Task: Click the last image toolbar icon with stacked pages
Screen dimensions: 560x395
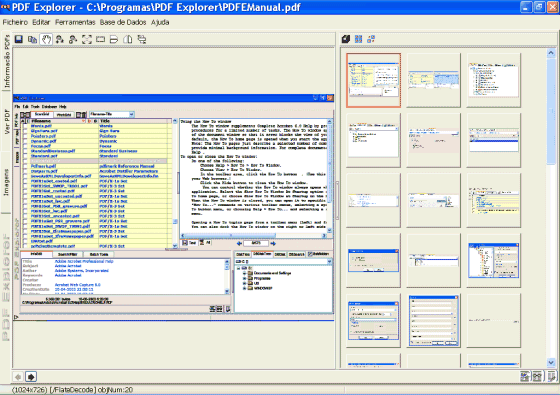Action: (x=142, y=39)
